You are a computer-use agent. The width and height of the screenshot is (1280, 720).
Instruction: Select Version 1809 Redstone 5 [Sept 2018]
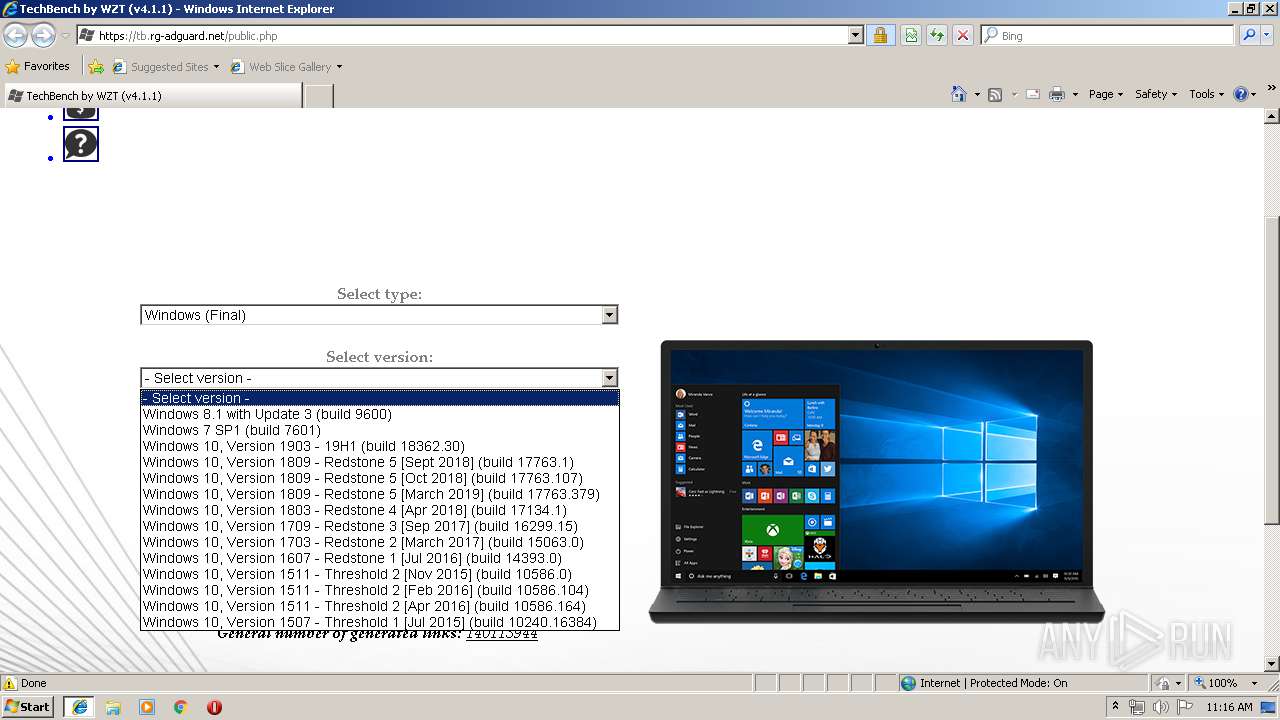point(380,462)
